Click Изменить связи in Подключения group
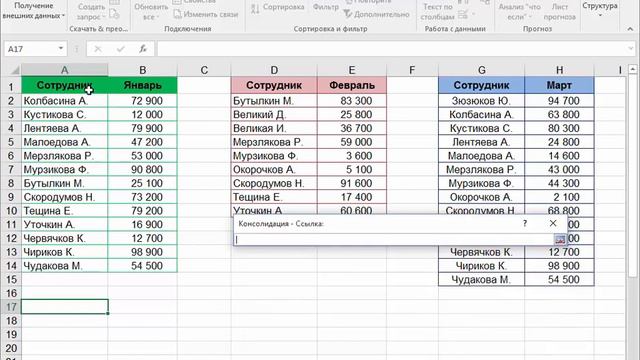This screenshot has width=640, height=360. 206,14
